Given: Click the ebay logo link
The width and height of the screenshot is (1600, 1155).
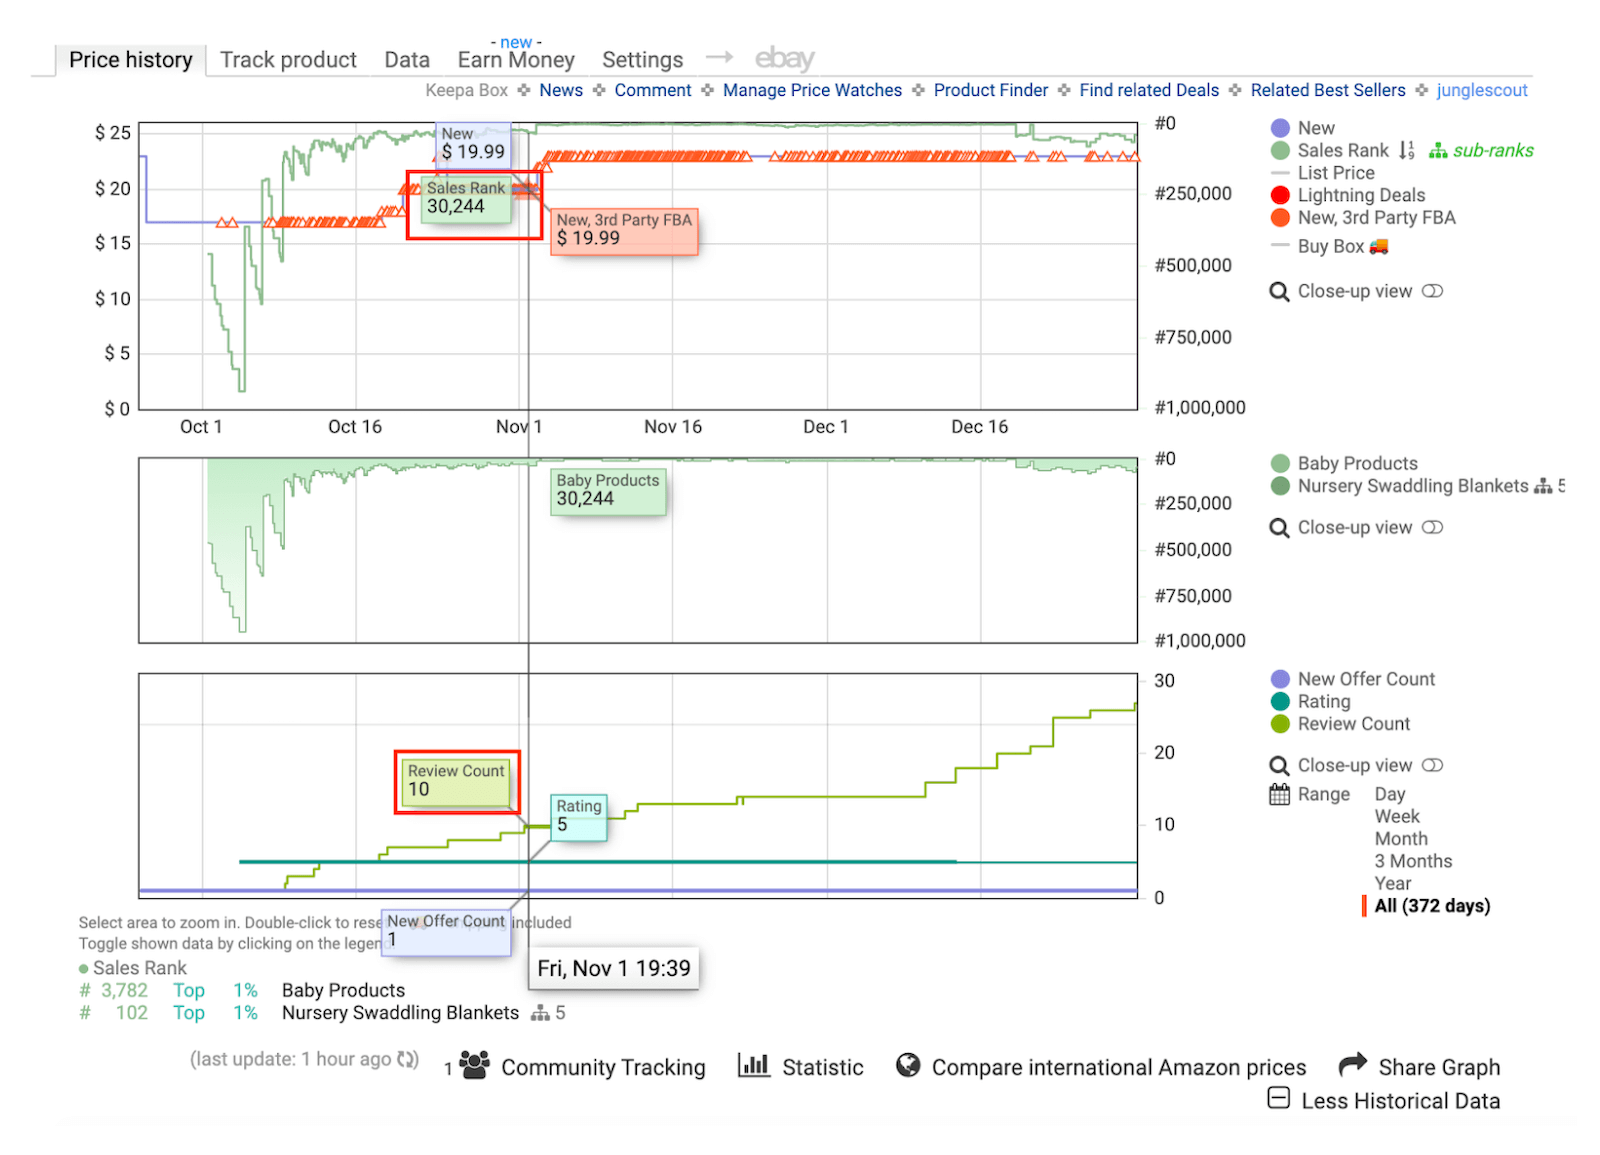Looking at the screenshot, I should (785, 59).
